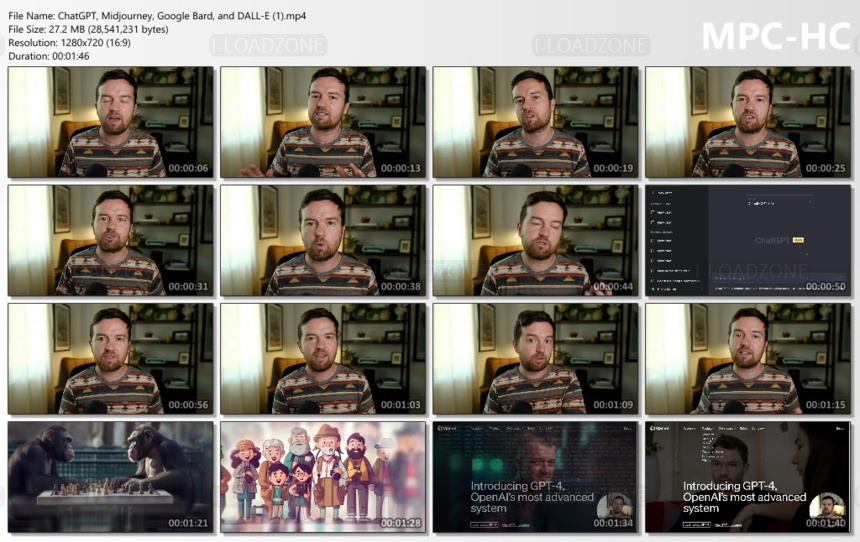Select the thumbnail at 00:00:13
This screenshot has height=542, width=860.
[323, 122]
